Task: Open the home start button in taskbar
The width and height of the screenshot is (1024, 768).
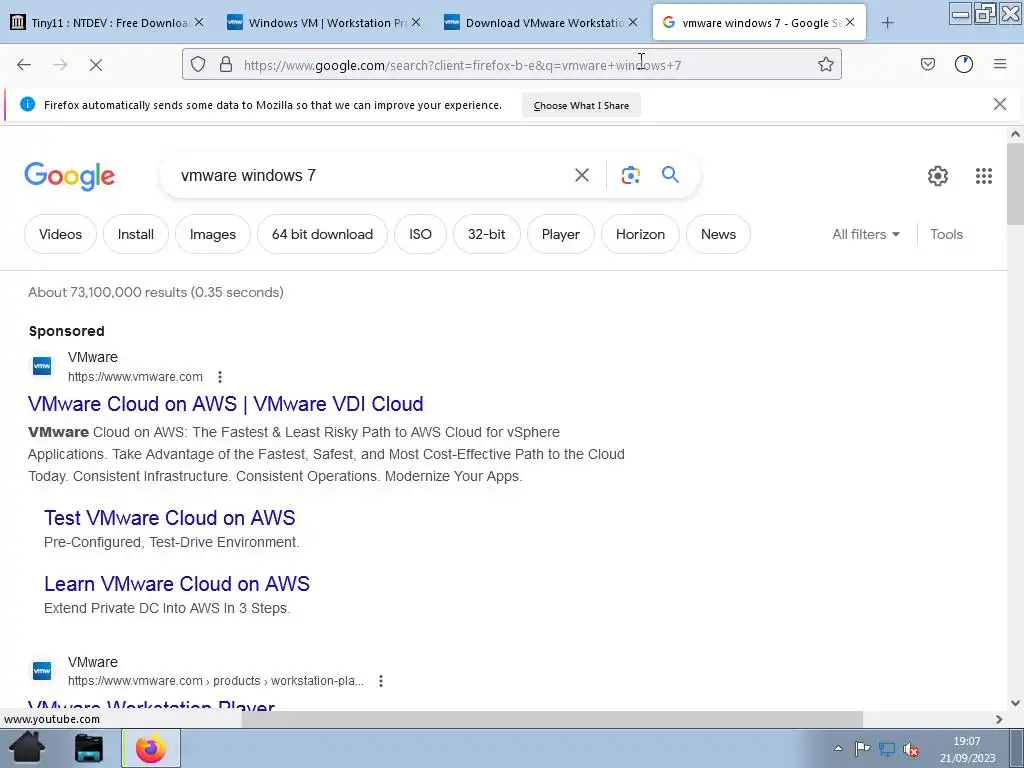Action: click(27, 748)
